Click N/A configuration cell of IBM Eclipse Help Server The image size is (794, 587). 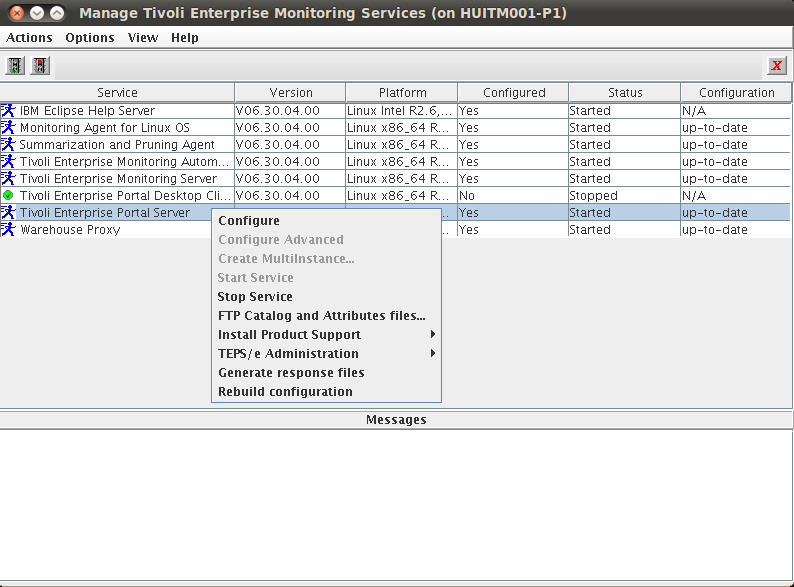pyautogui.click(x=735, y=110)
